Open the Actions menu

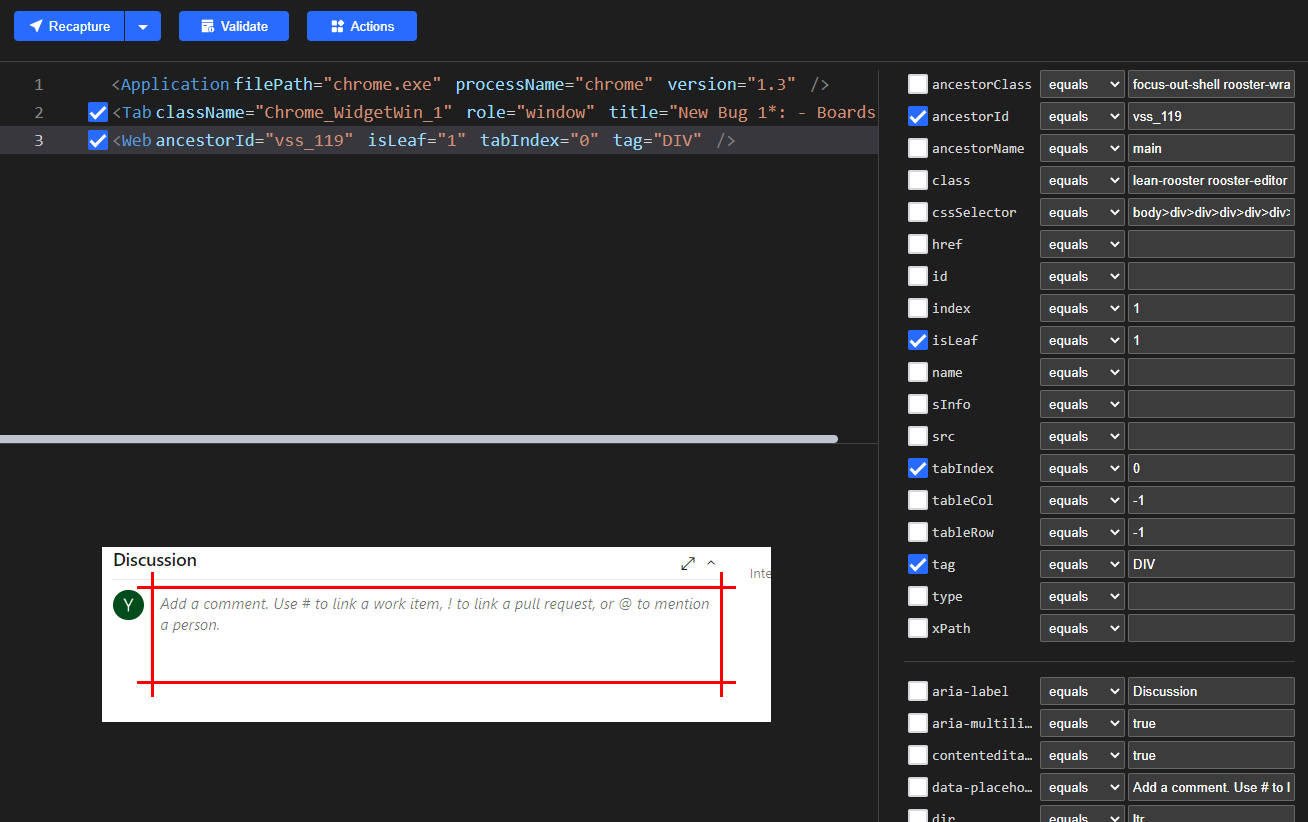362,26
